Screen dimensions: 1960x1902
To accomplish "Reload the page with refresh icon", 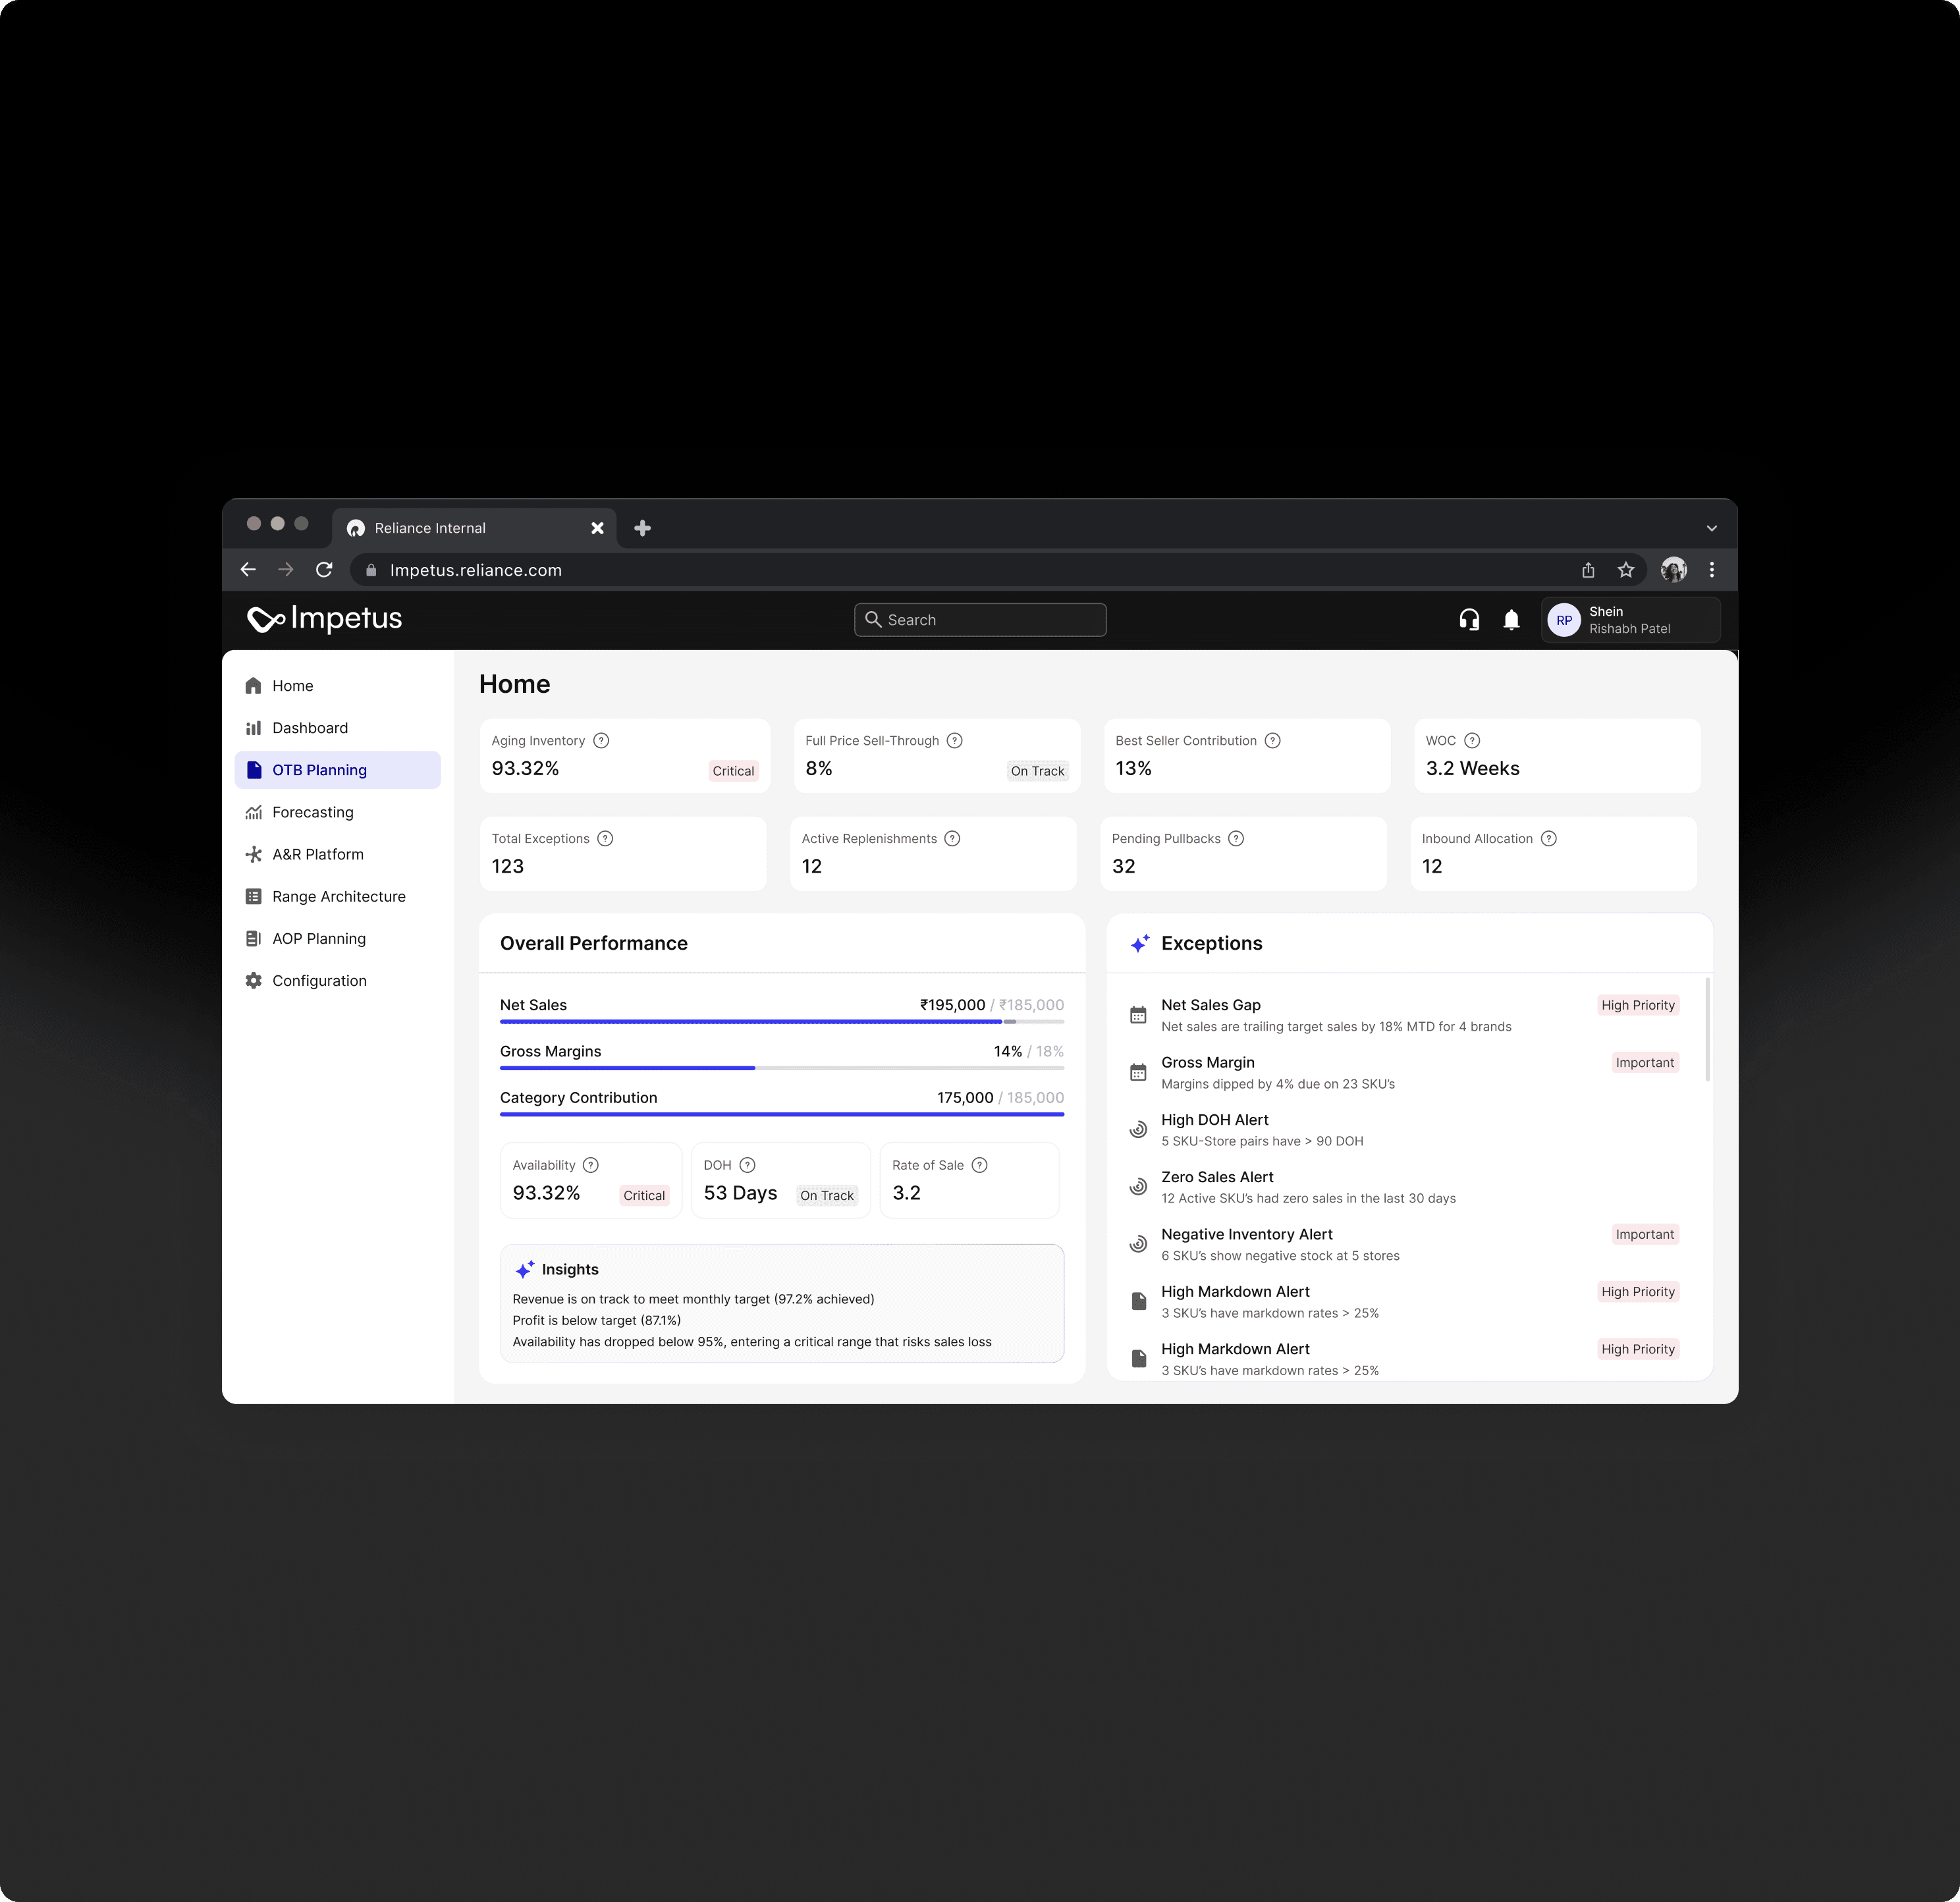I will [x=324, y=570].
